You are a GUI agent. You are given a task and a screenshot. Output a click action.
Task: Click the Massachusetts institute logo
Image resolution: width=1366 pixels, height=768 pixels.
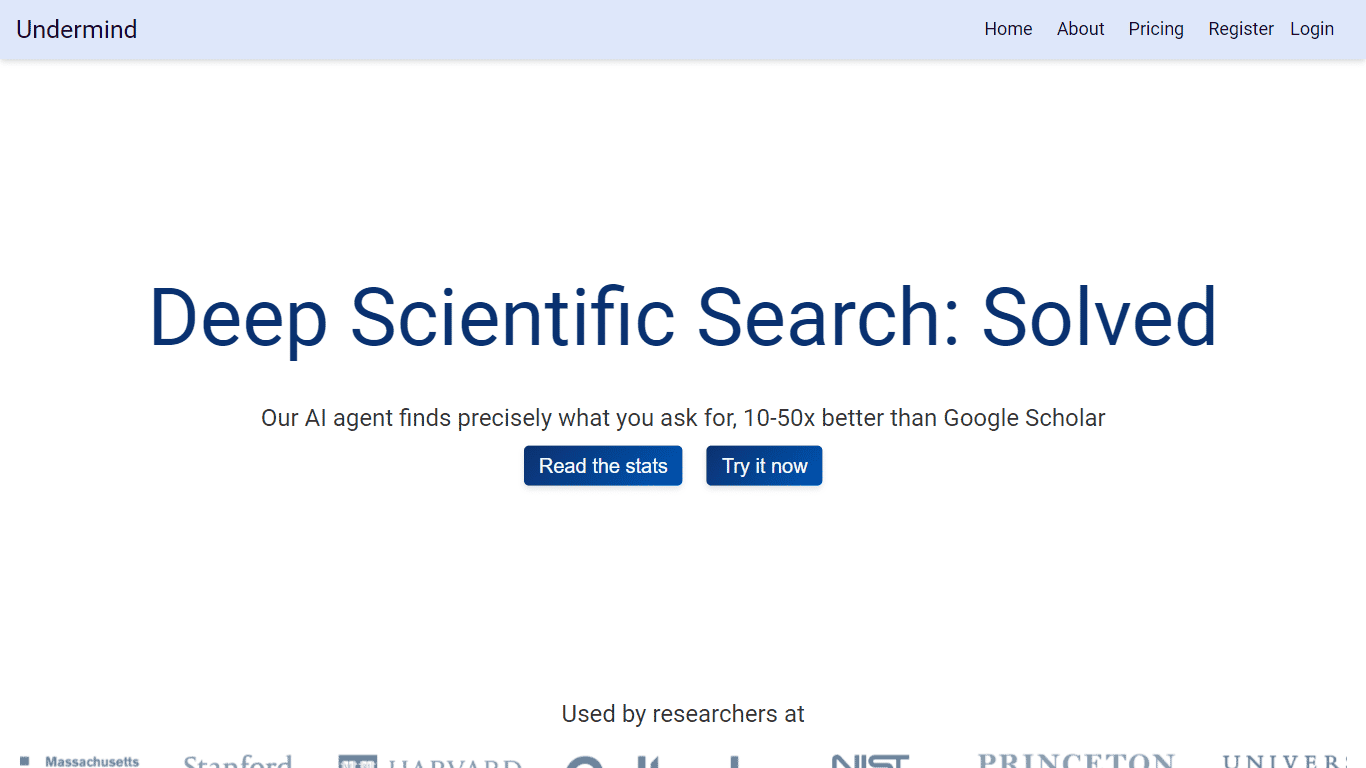pos(80,762)
